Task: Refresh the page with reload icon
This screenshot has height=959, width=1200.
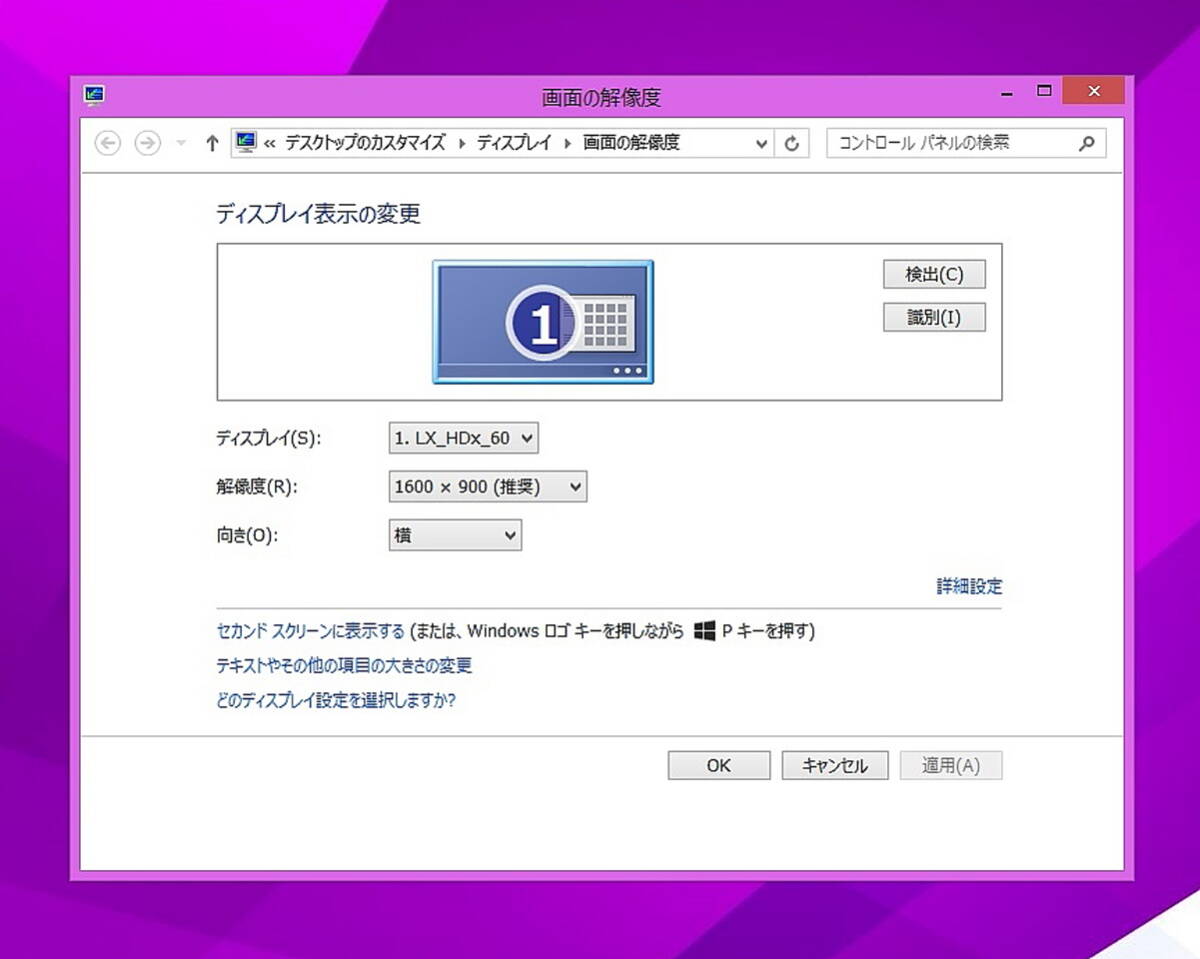Action: click(x=791, y=144)
